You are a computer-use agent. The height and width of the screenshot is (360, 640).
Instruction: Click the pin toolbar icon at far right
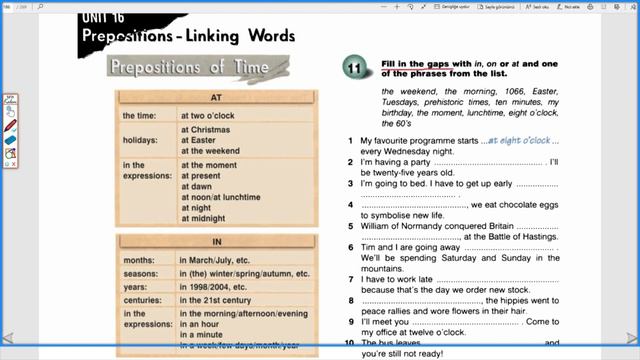(633, 7)
